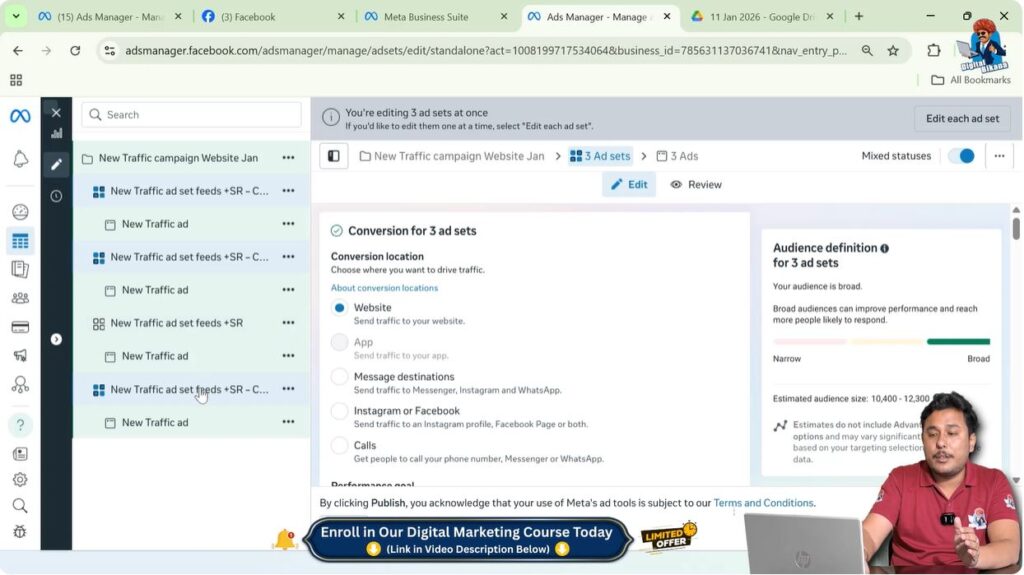Image resolution: width=1024 pixels, height=575 pixels.
Task: Open the tab search dropdown chevron
Action: point(16,16)
